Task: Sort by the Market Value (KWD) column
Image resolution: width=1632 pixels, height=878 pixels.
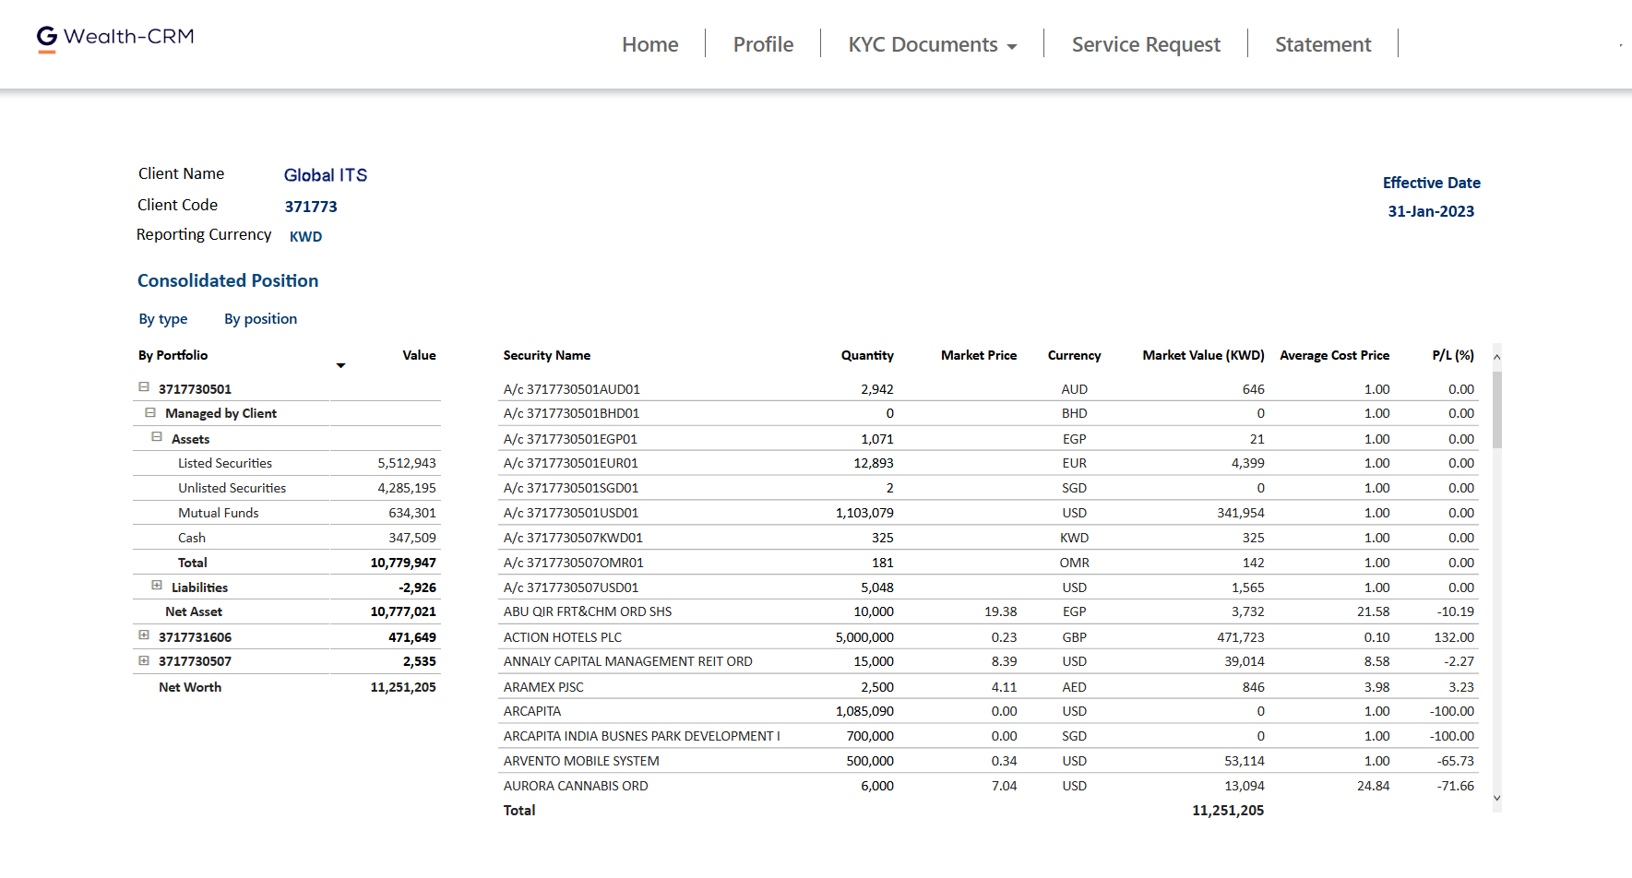Action: point(1203,355)
